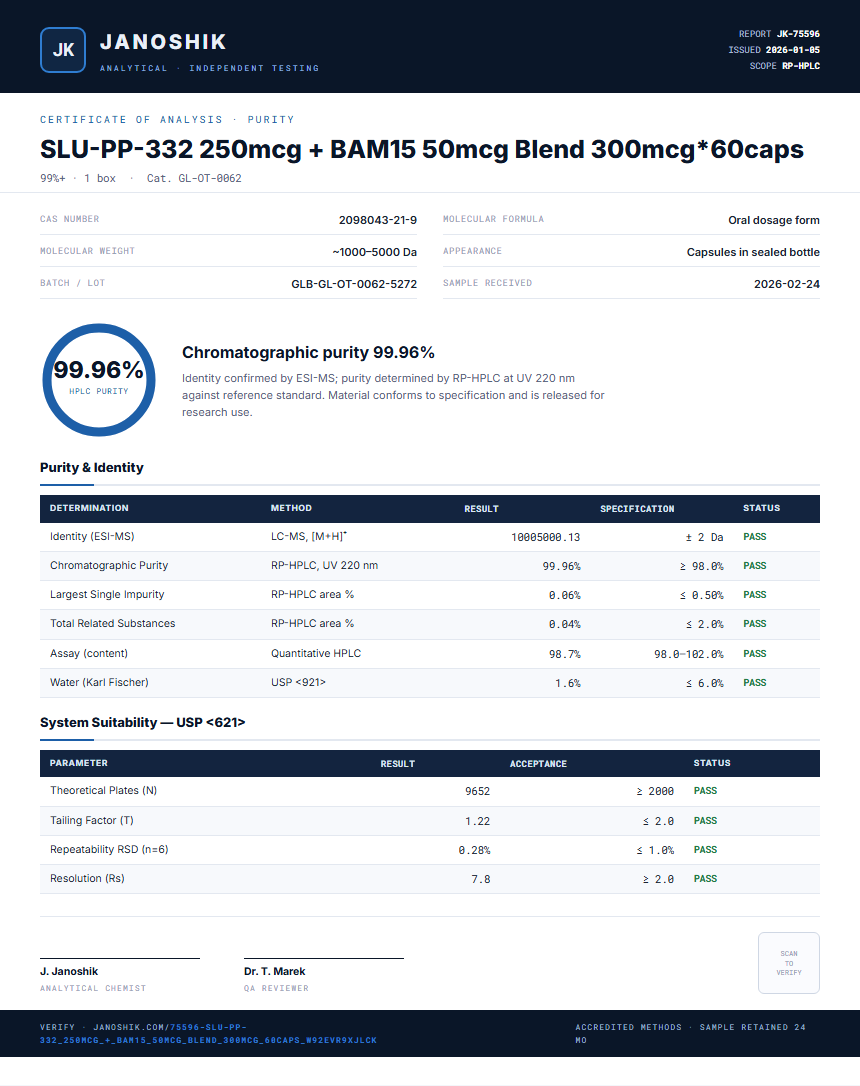Select the product title SLU-PP-332 blend
860x1086 pixels.
422,149
